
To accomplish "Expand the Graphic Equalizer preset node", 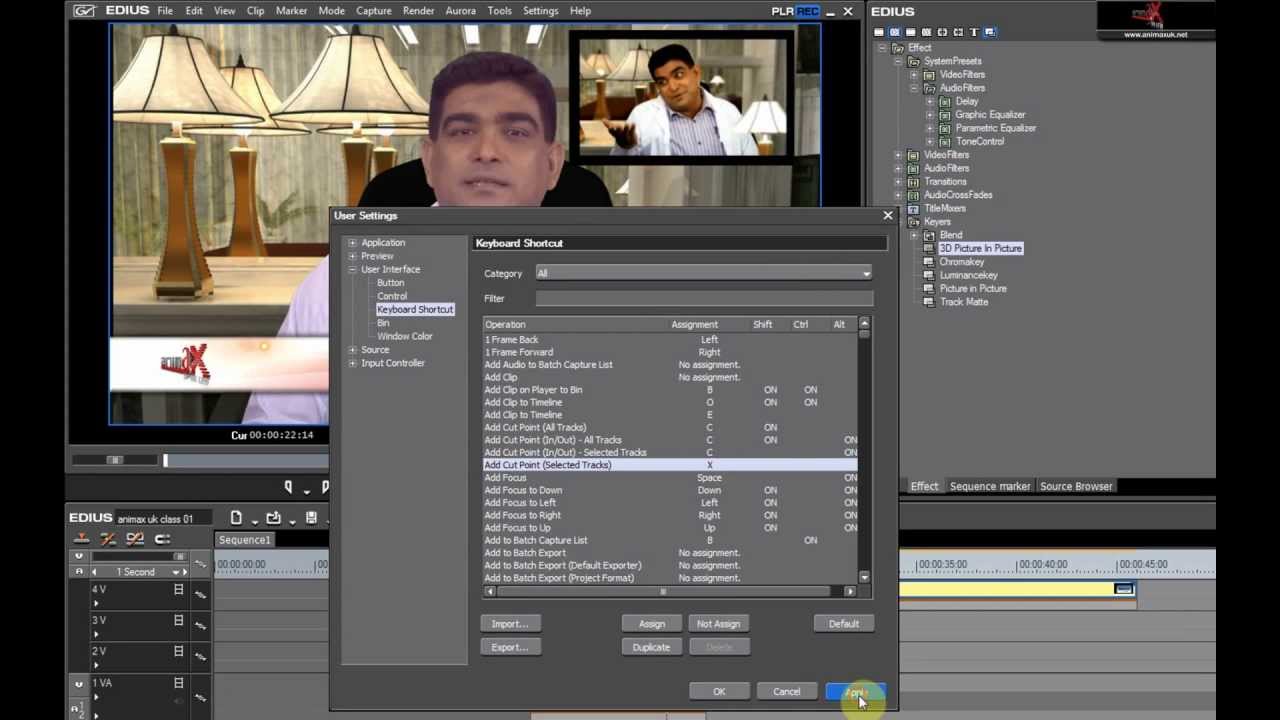I will (x=930, y=115).
